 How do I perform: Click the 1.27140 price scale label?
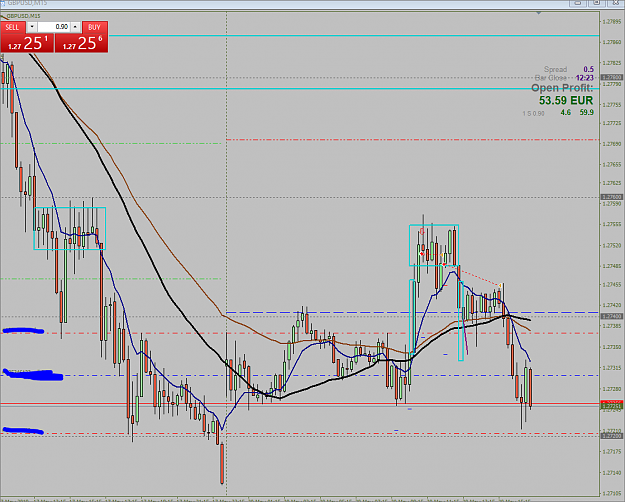pos(612,473)
